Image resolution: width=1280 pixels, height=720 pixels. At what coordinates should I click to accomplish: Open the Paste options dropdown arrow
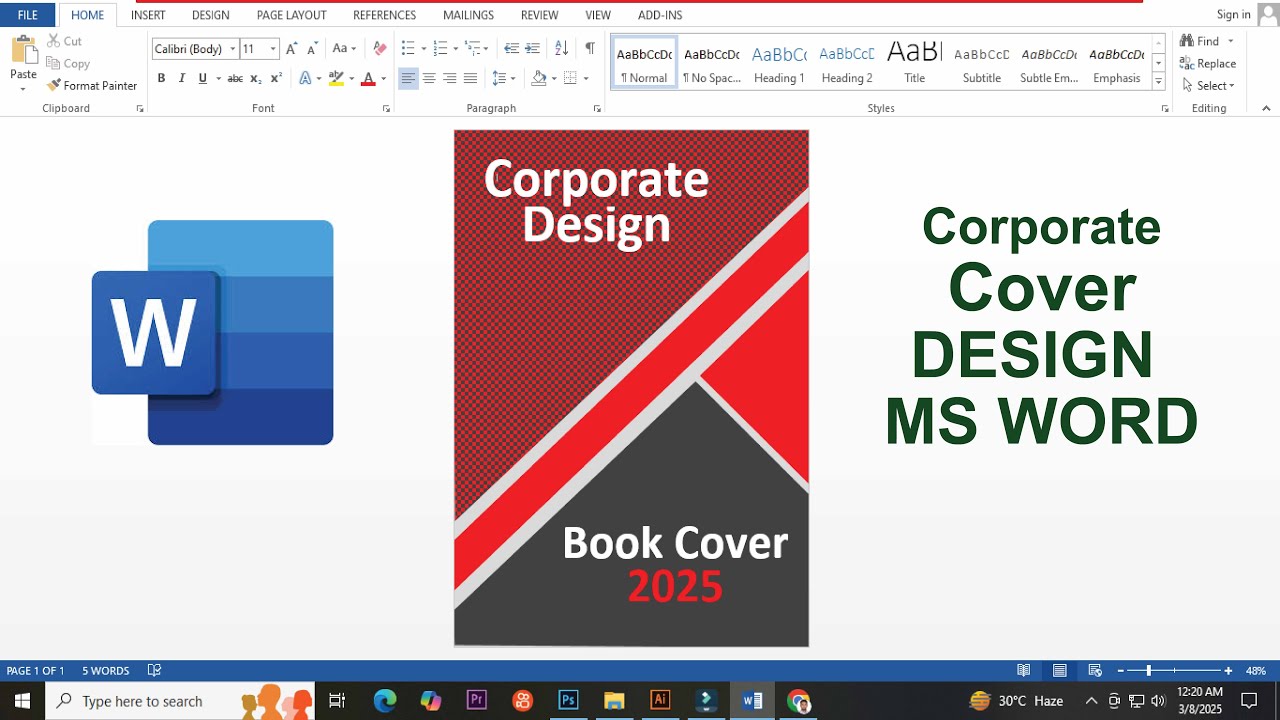pyautogui.click(x=23, y=89)
